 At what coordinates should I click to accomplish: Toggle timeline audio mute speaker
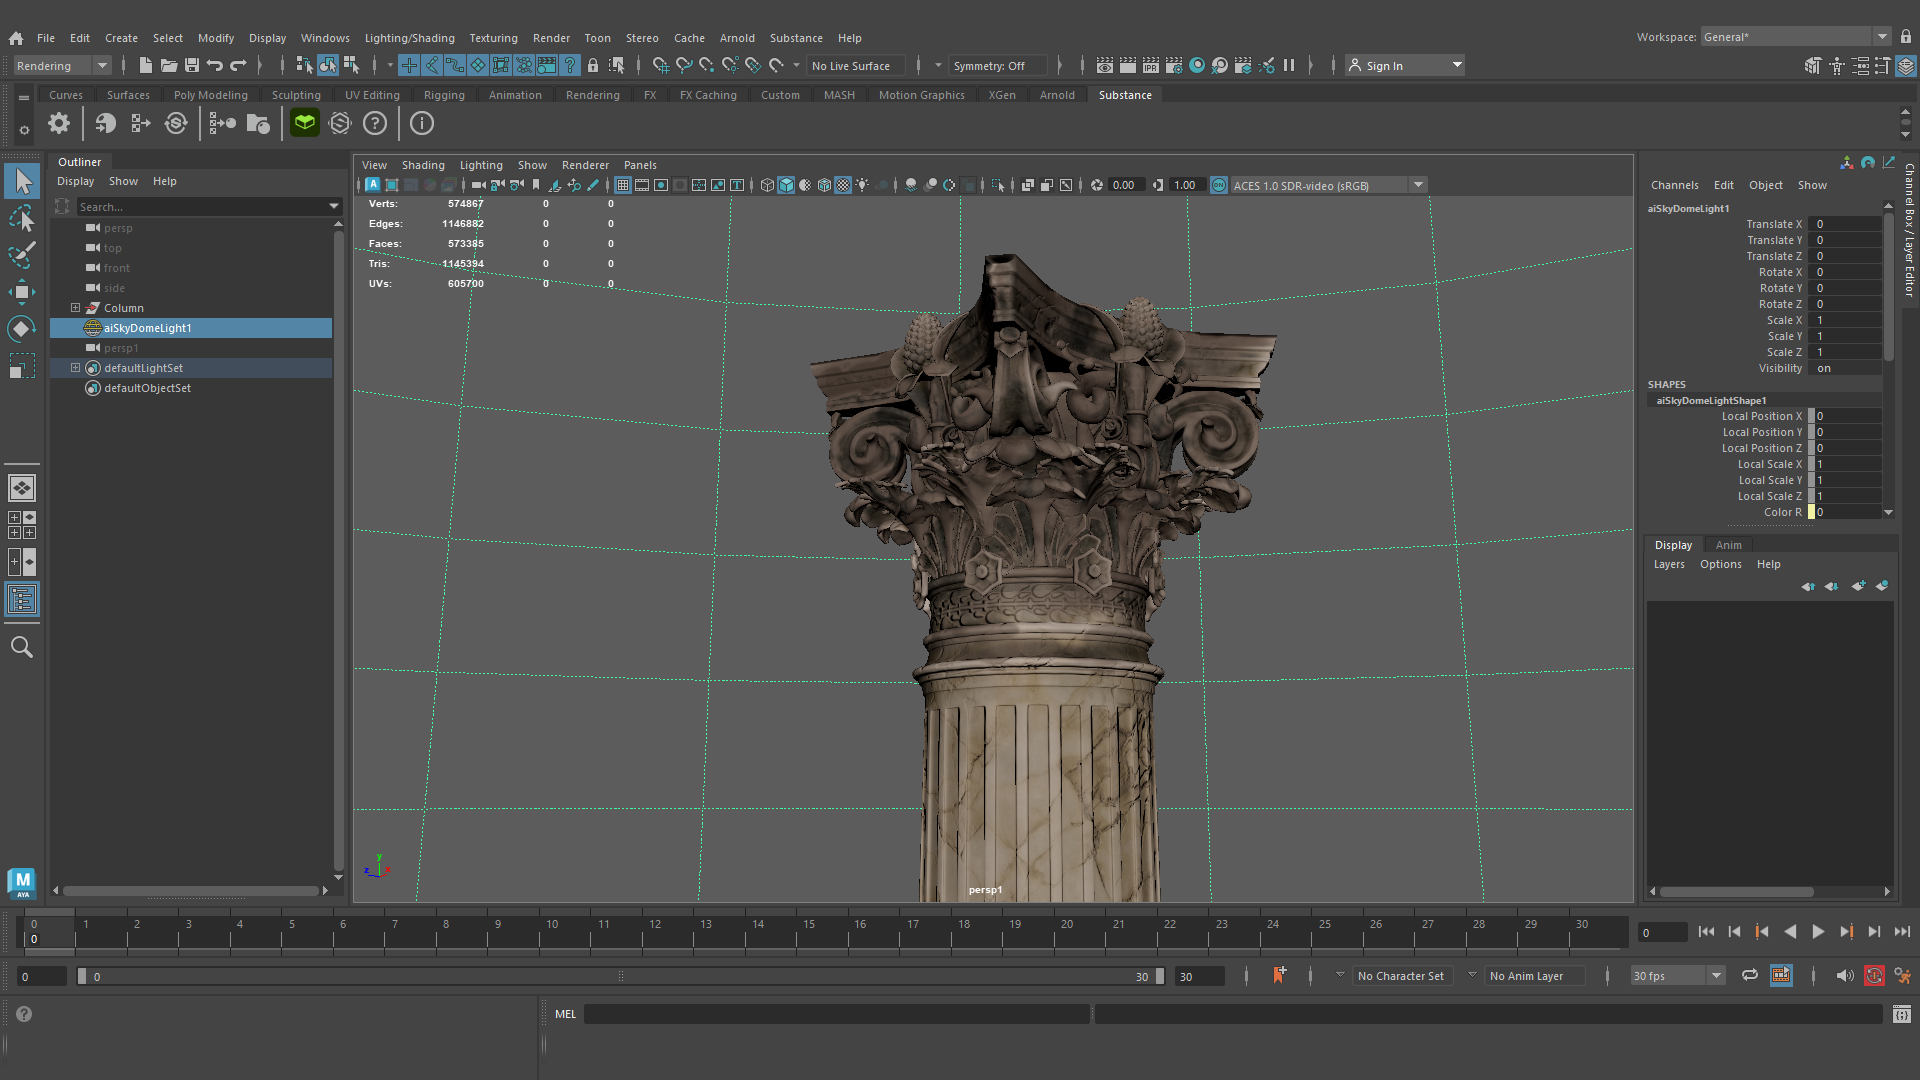1844,976
